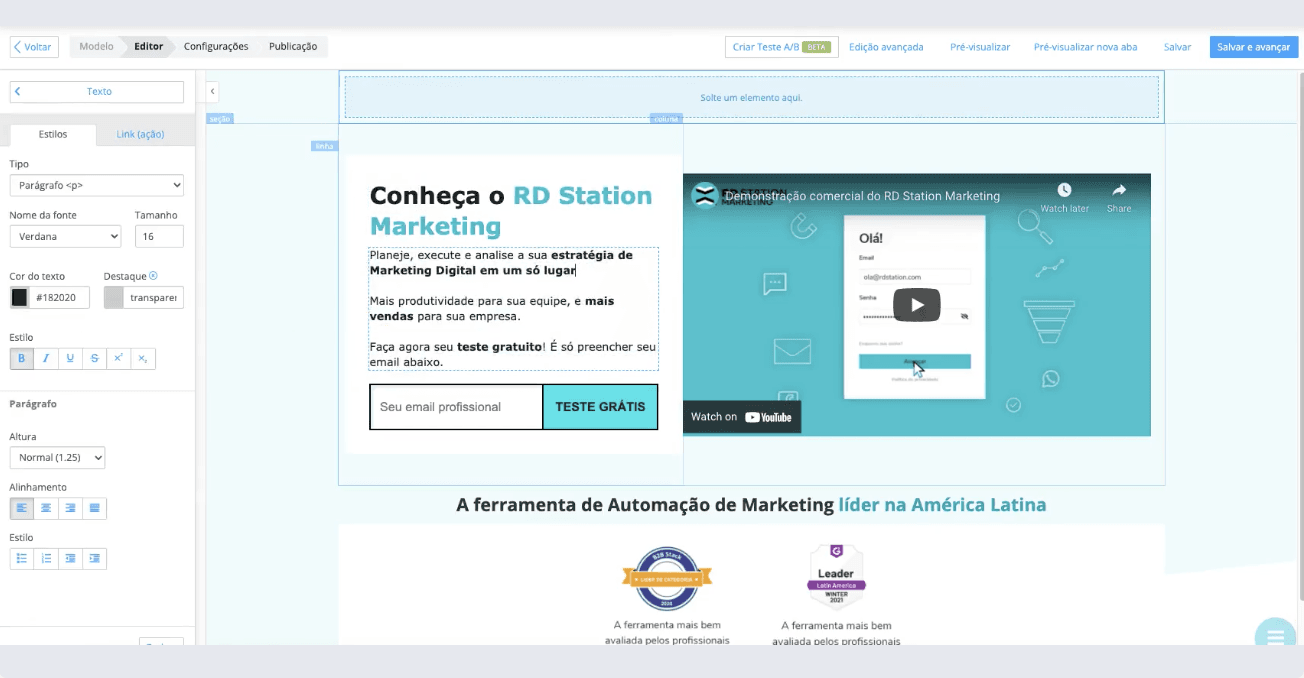This screenshot has height=678, width=1304.
Task: Click Pré-visualizar link
Action: [980, 47]
